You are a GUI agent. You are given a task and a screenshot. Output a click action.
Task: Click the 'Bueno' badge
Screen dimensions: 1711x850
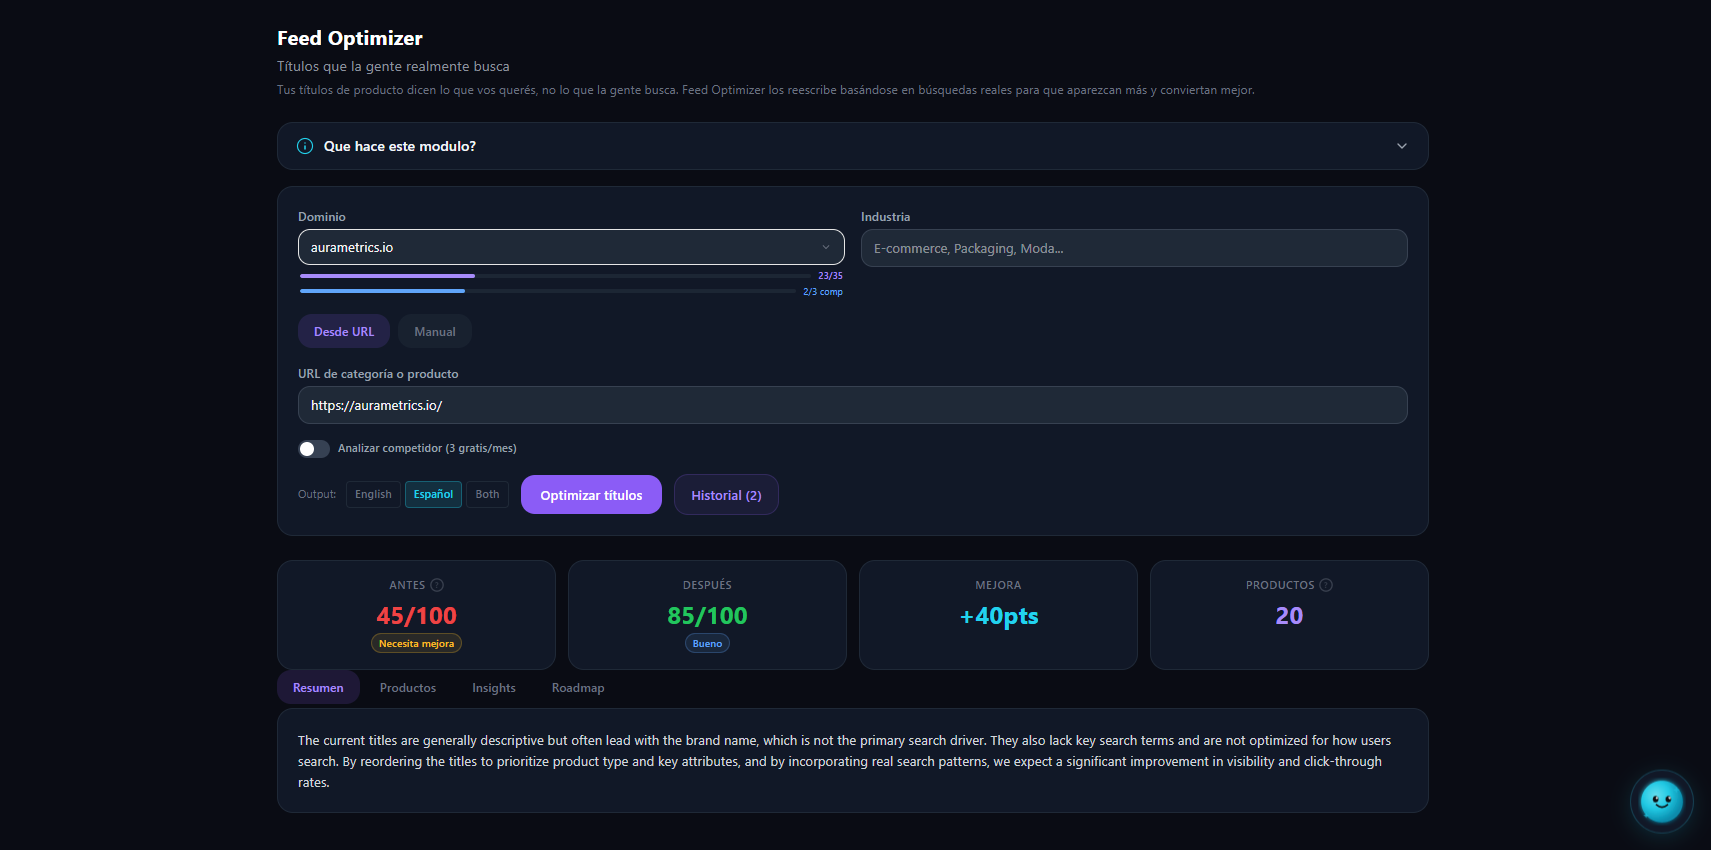tap(707, 644)
